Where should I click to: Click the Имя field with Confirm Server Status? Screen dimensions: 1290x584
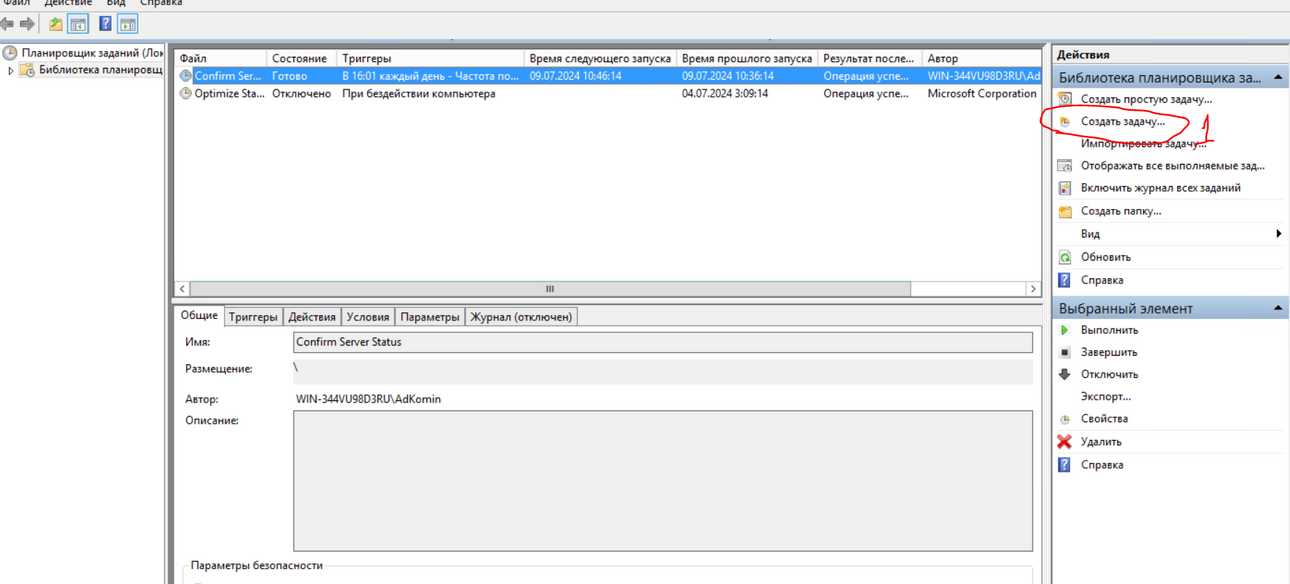click(x=663, y=342)
